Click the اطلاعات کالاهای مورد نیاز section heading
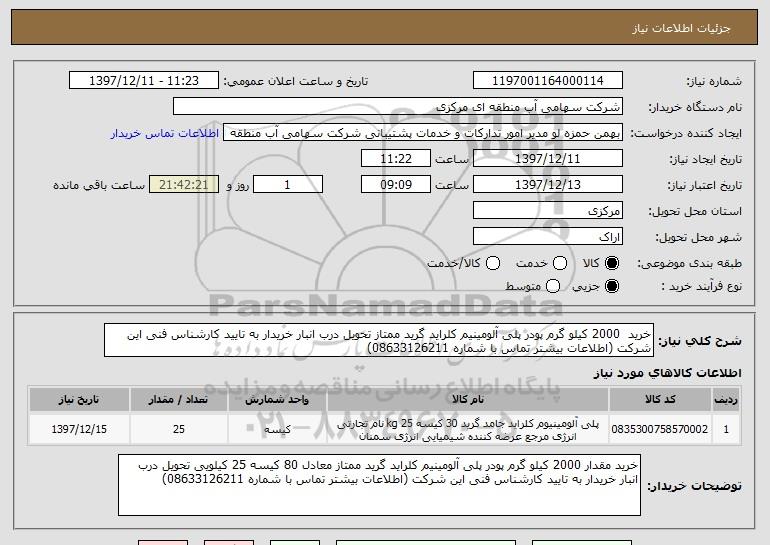Screen dimensions: 770x545 point(667,373)
